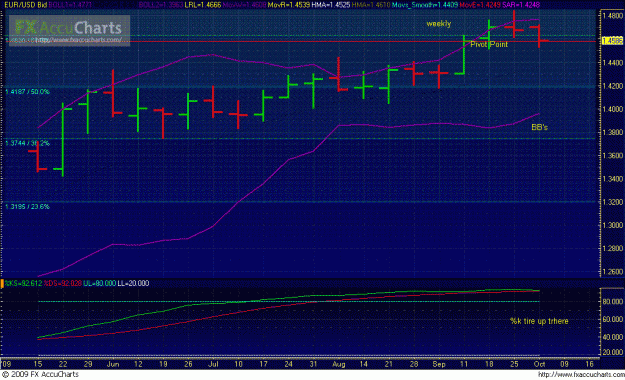Image resolution: width=625 pixels, height=380 pixels.
Task: Select the BOLL1=1.4771 indicator readout
Action: [70, 5]
